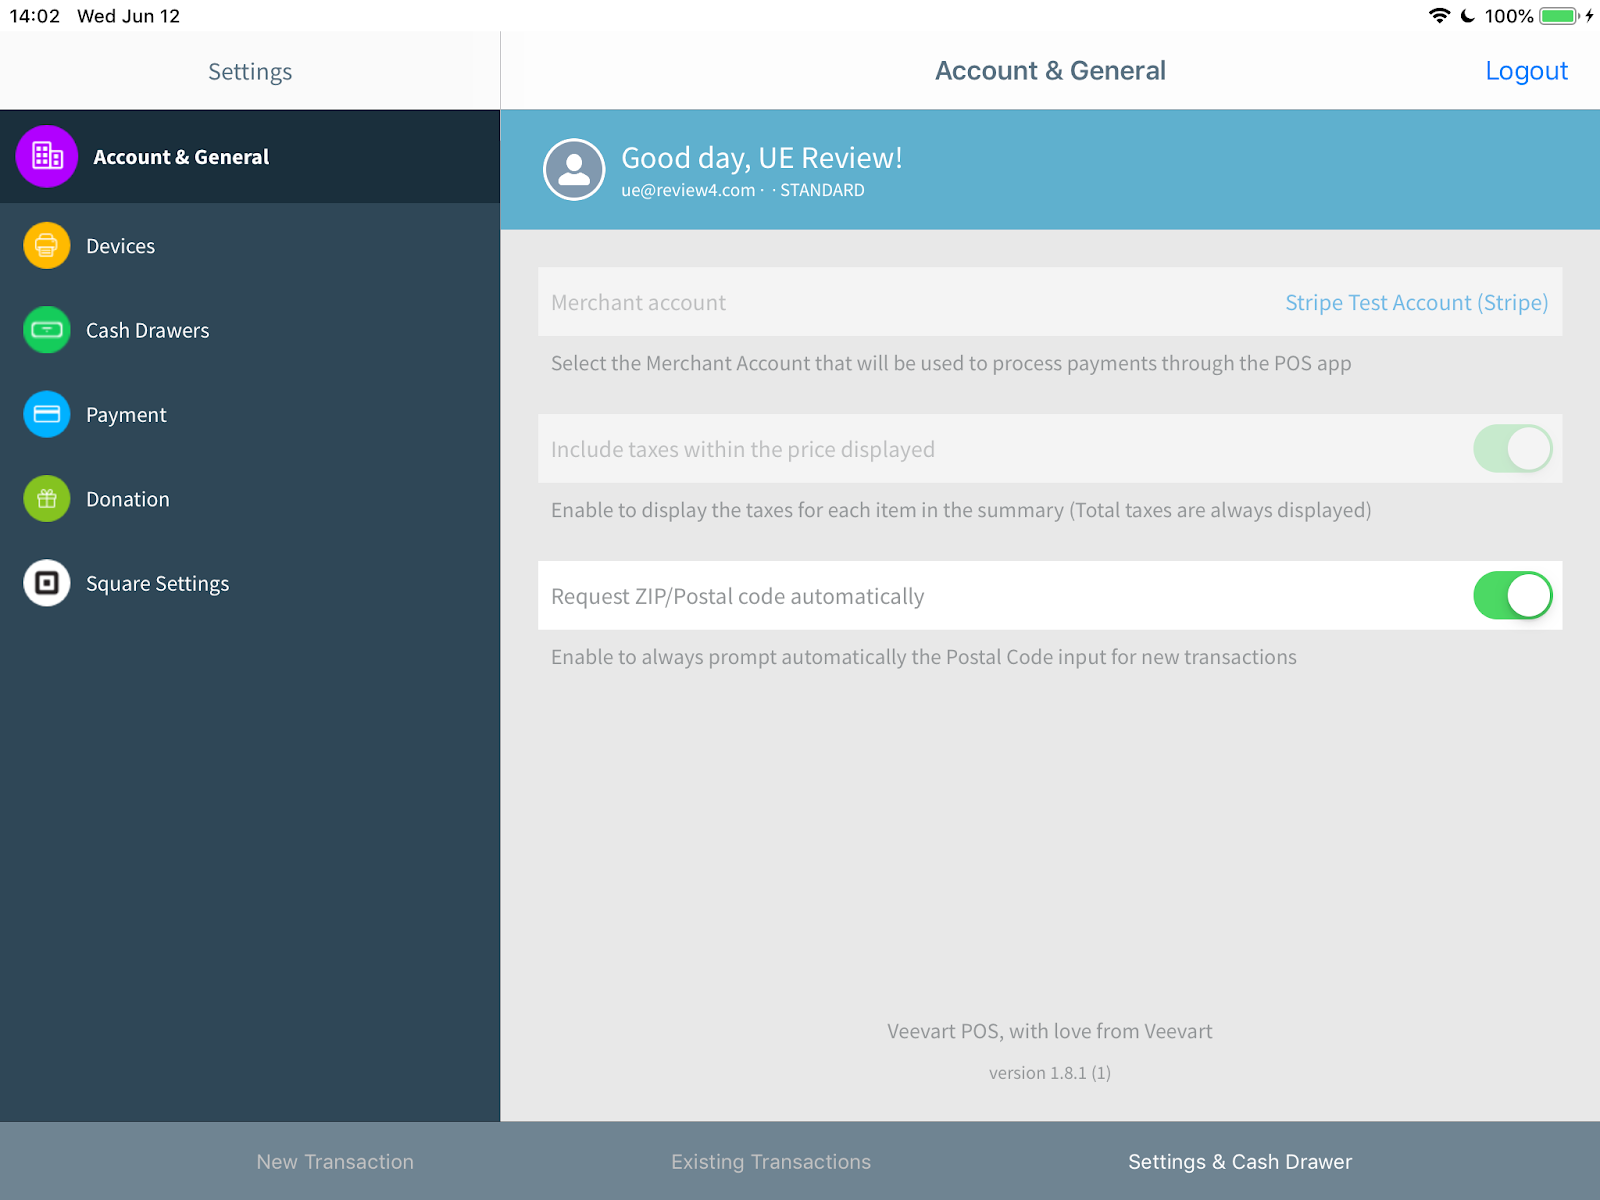Image resolution: width=1600 pixels, height=1200 pixels.
Task: Toggle Include taxes within the price displayed
Action: pos(1512,449)
